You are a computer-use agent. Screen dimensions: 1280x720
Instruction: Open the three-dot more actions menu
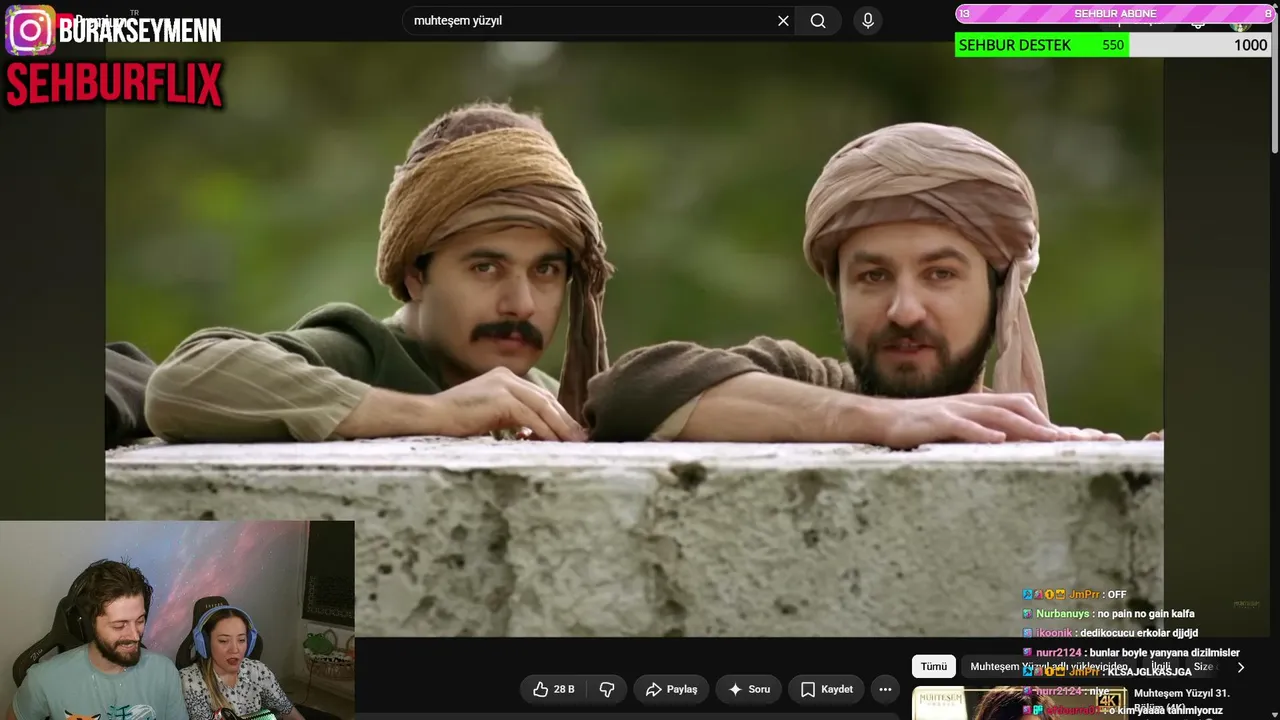(885, 689)
